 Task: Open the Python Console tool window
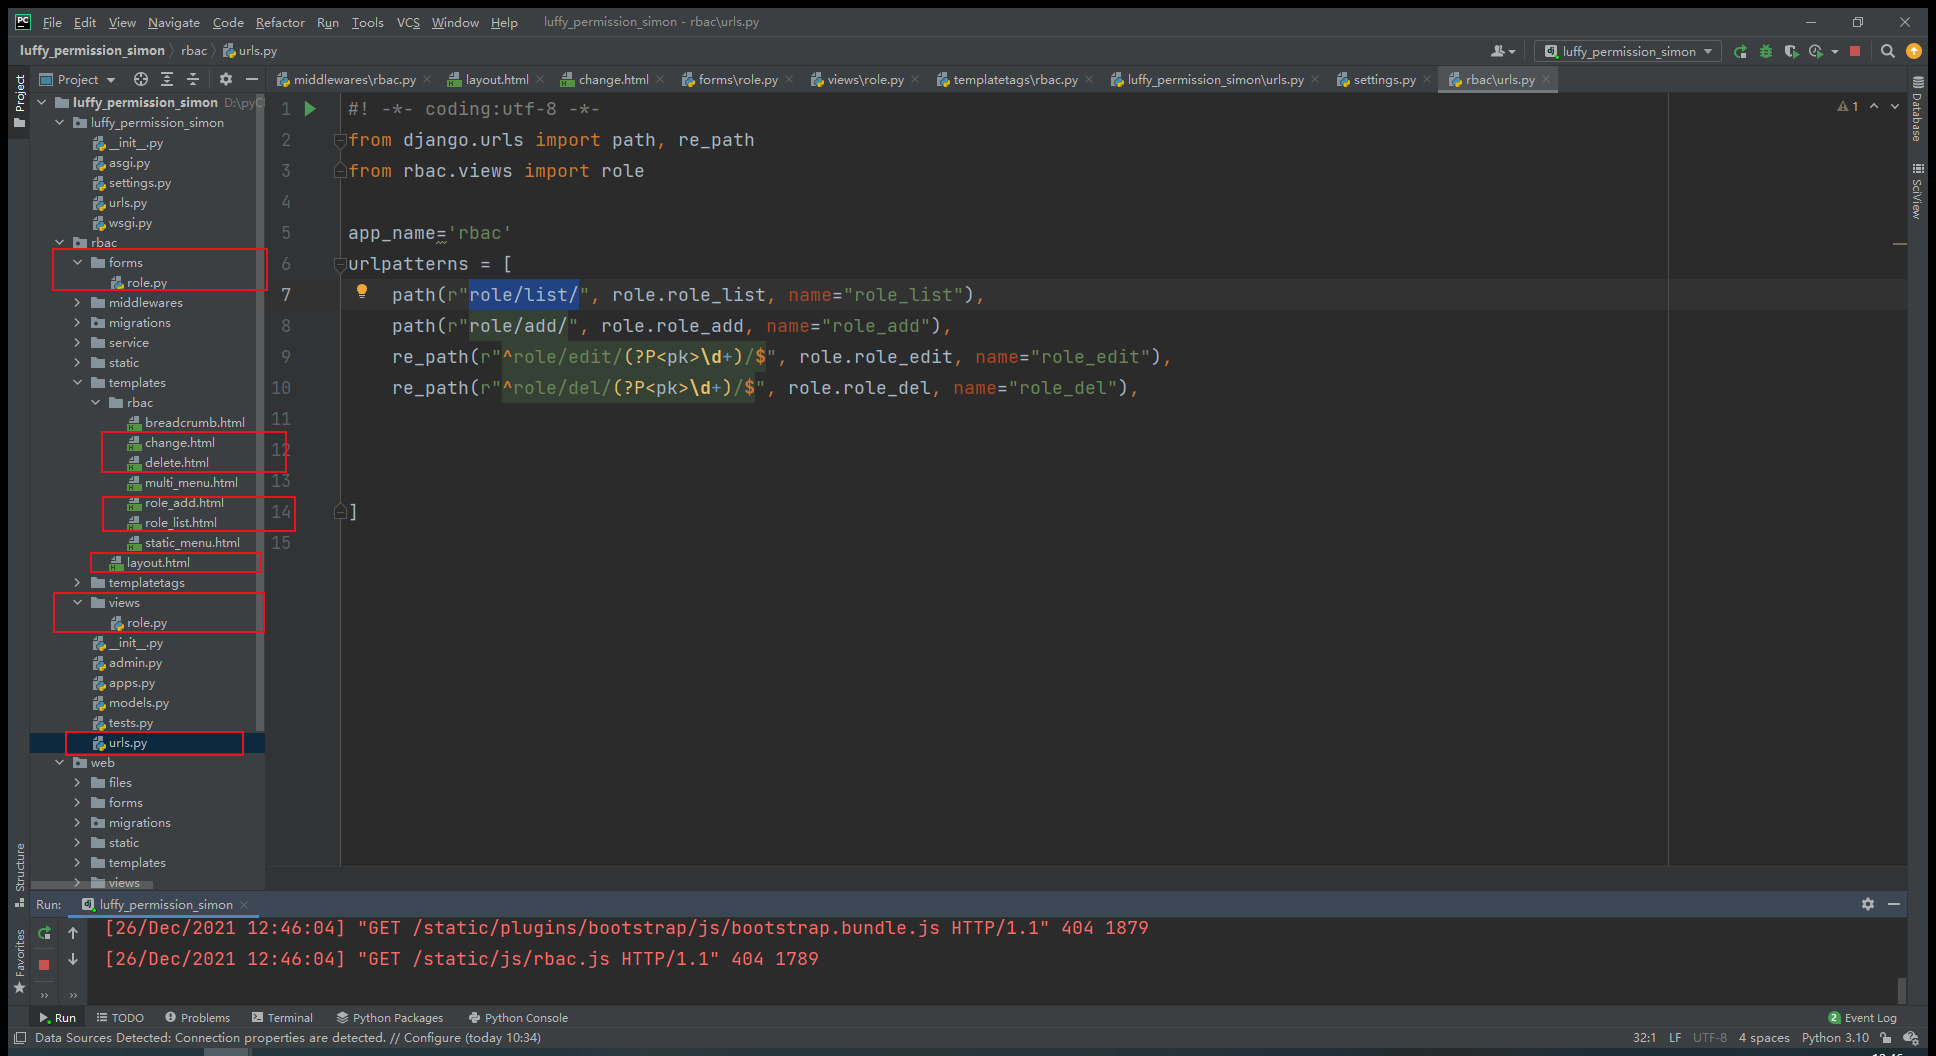(518, 1018)
